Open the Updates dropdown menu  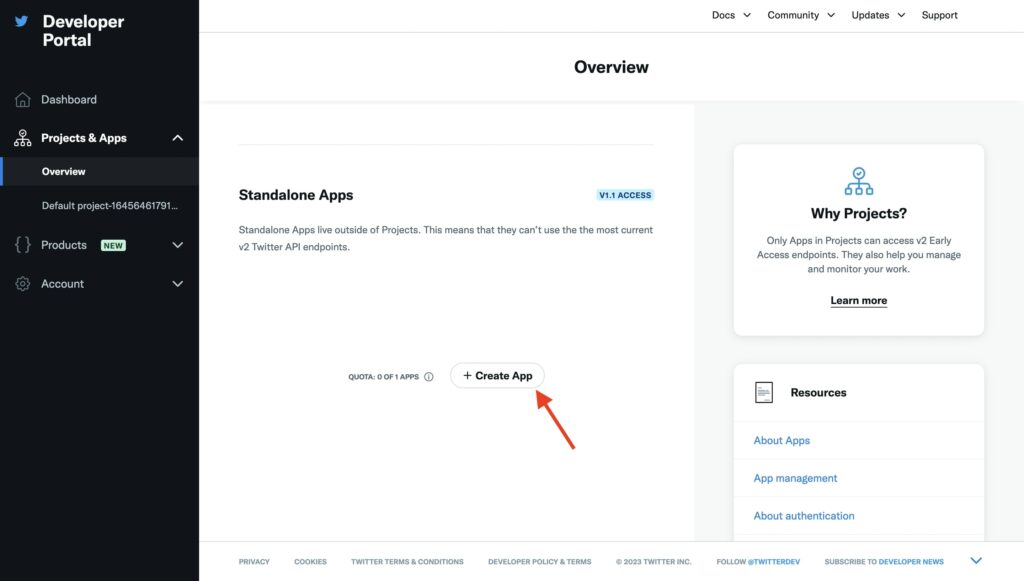[x=878, y=15]
